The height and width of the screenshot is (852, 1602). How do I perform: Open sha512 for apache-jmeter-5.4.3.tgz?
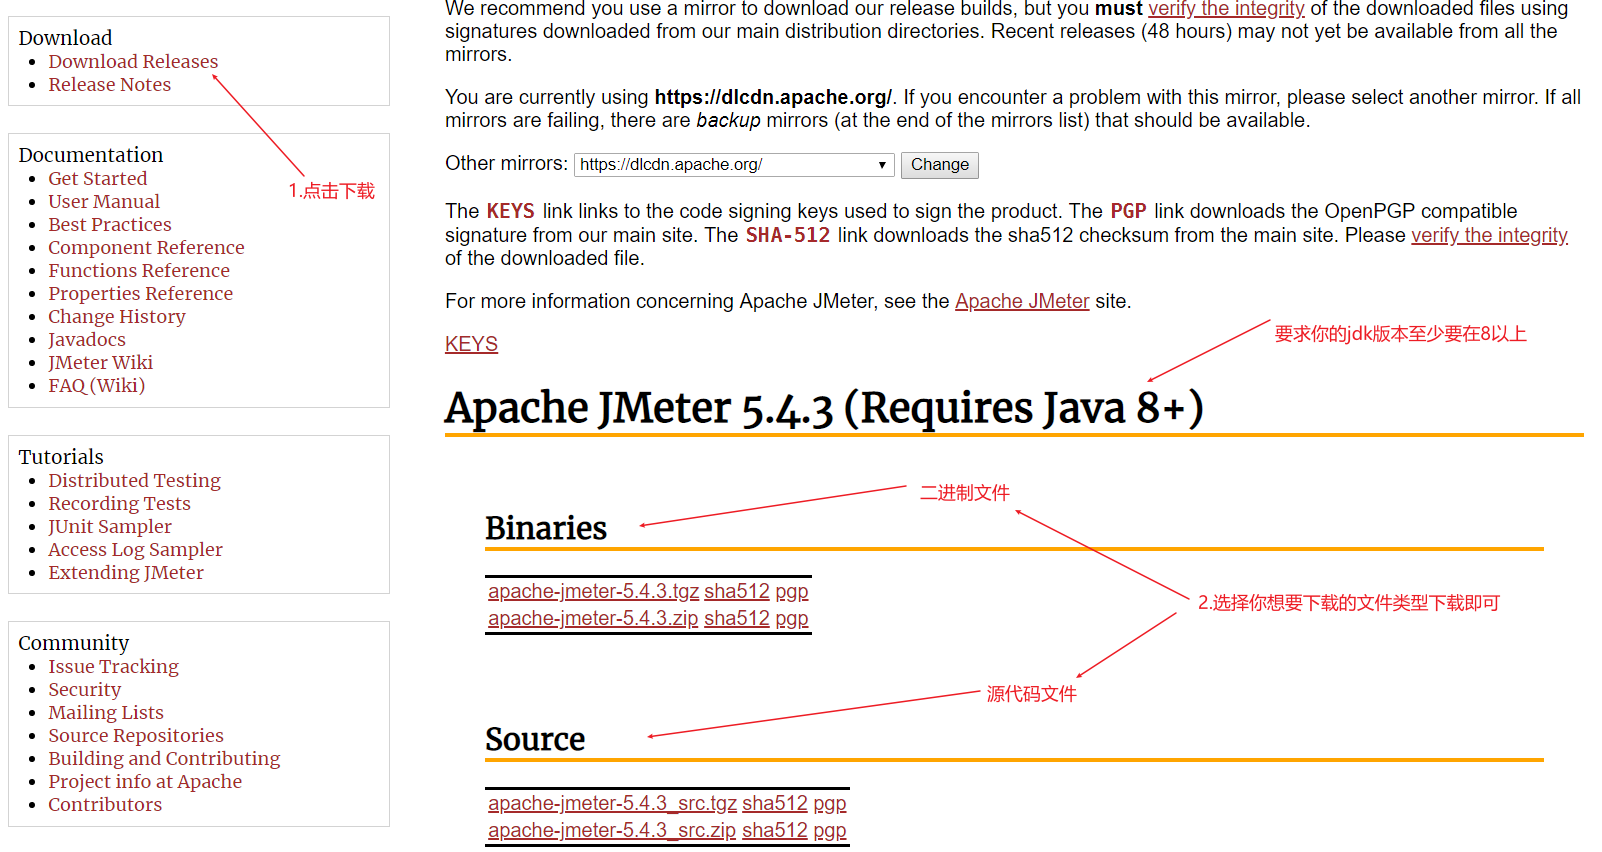pyautogui.click(x=737, y=591)
